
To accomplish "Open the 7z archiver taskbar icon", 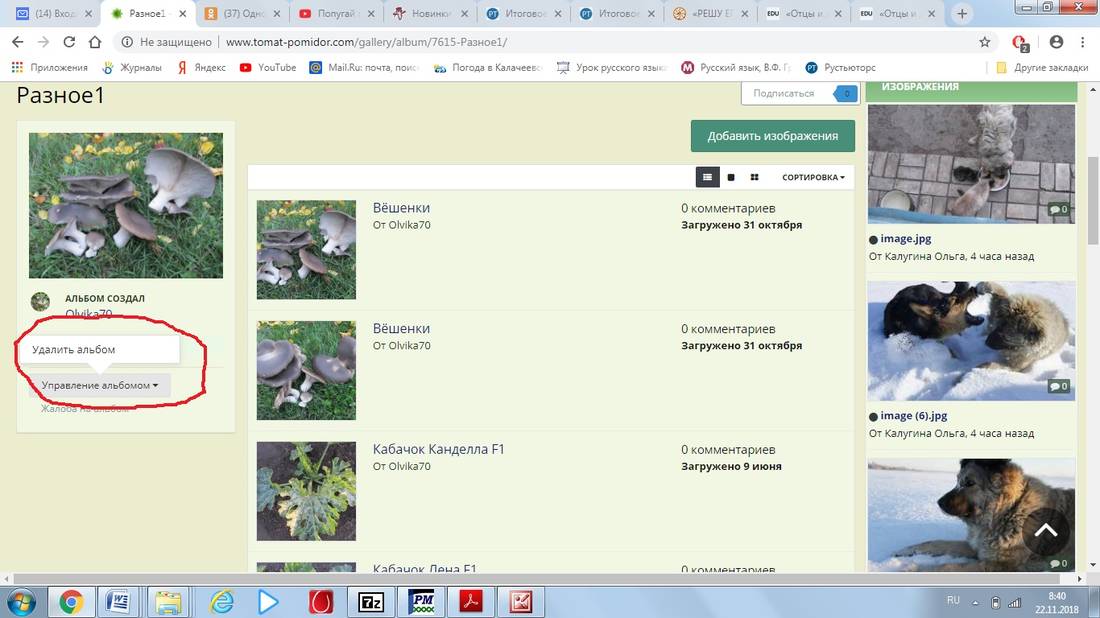I will click(371, 602).
